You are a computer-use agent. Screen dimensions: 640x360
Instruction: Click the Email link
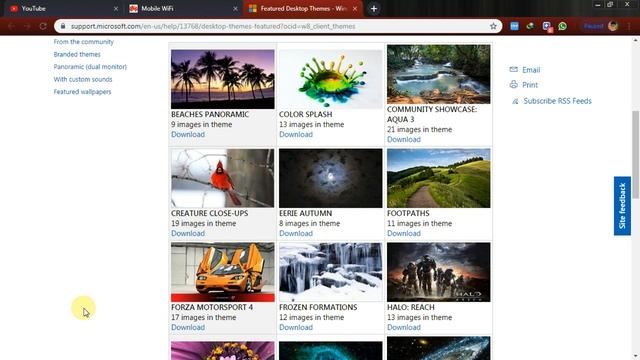[x=531, y=70]
